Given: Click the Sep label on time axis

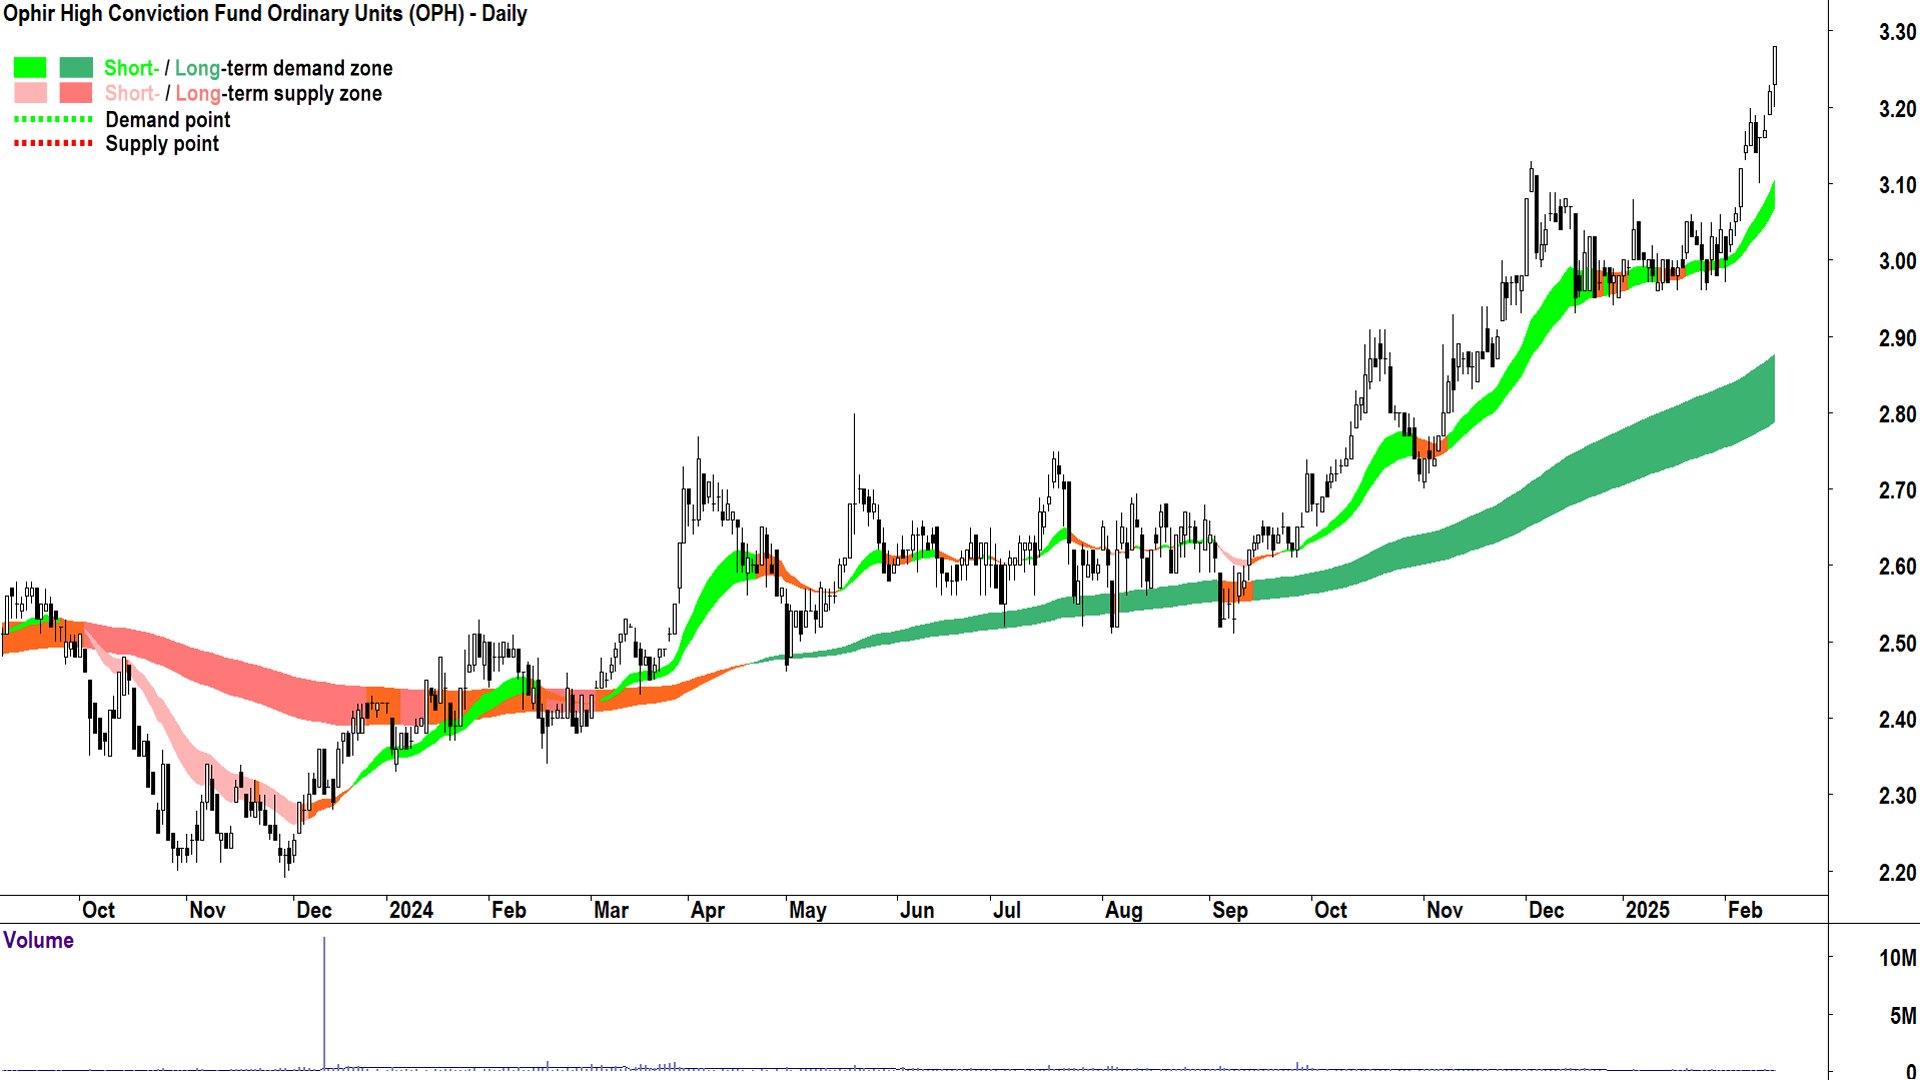Looking at the screenshot, I should point(1229,910).
